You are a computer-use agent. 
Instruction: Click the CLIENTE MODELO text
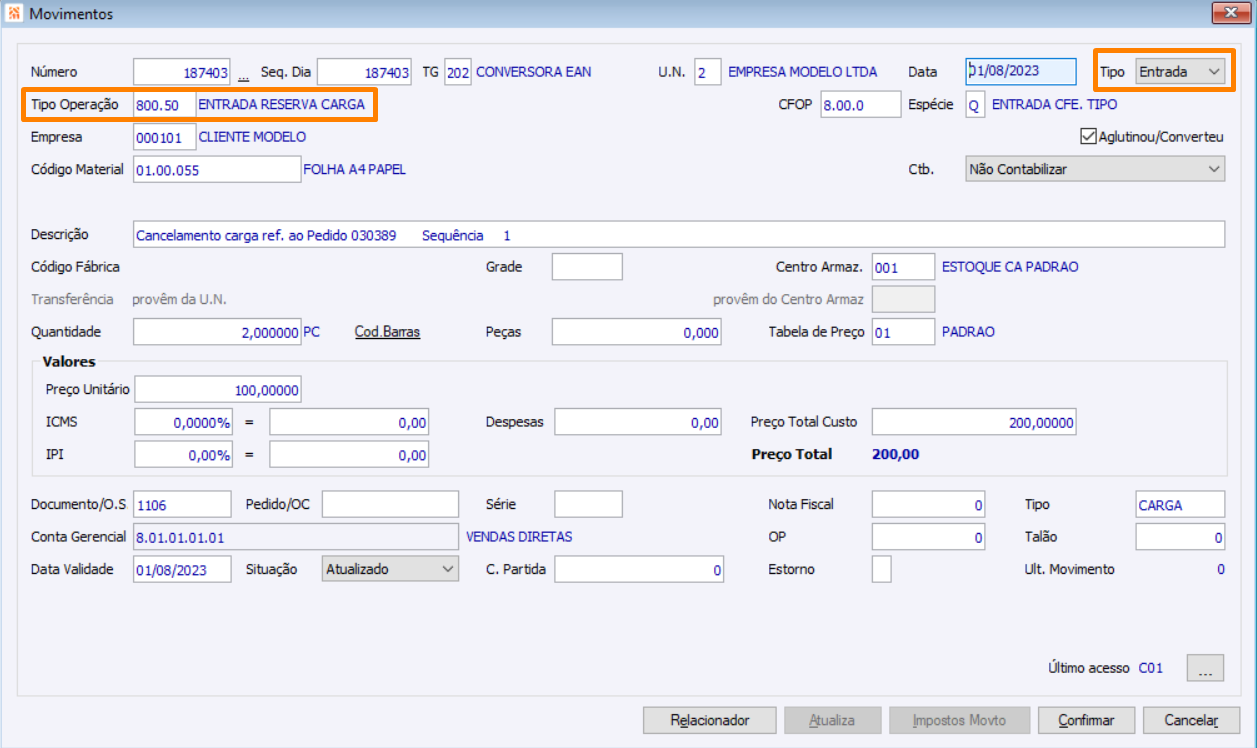(253, 137)
